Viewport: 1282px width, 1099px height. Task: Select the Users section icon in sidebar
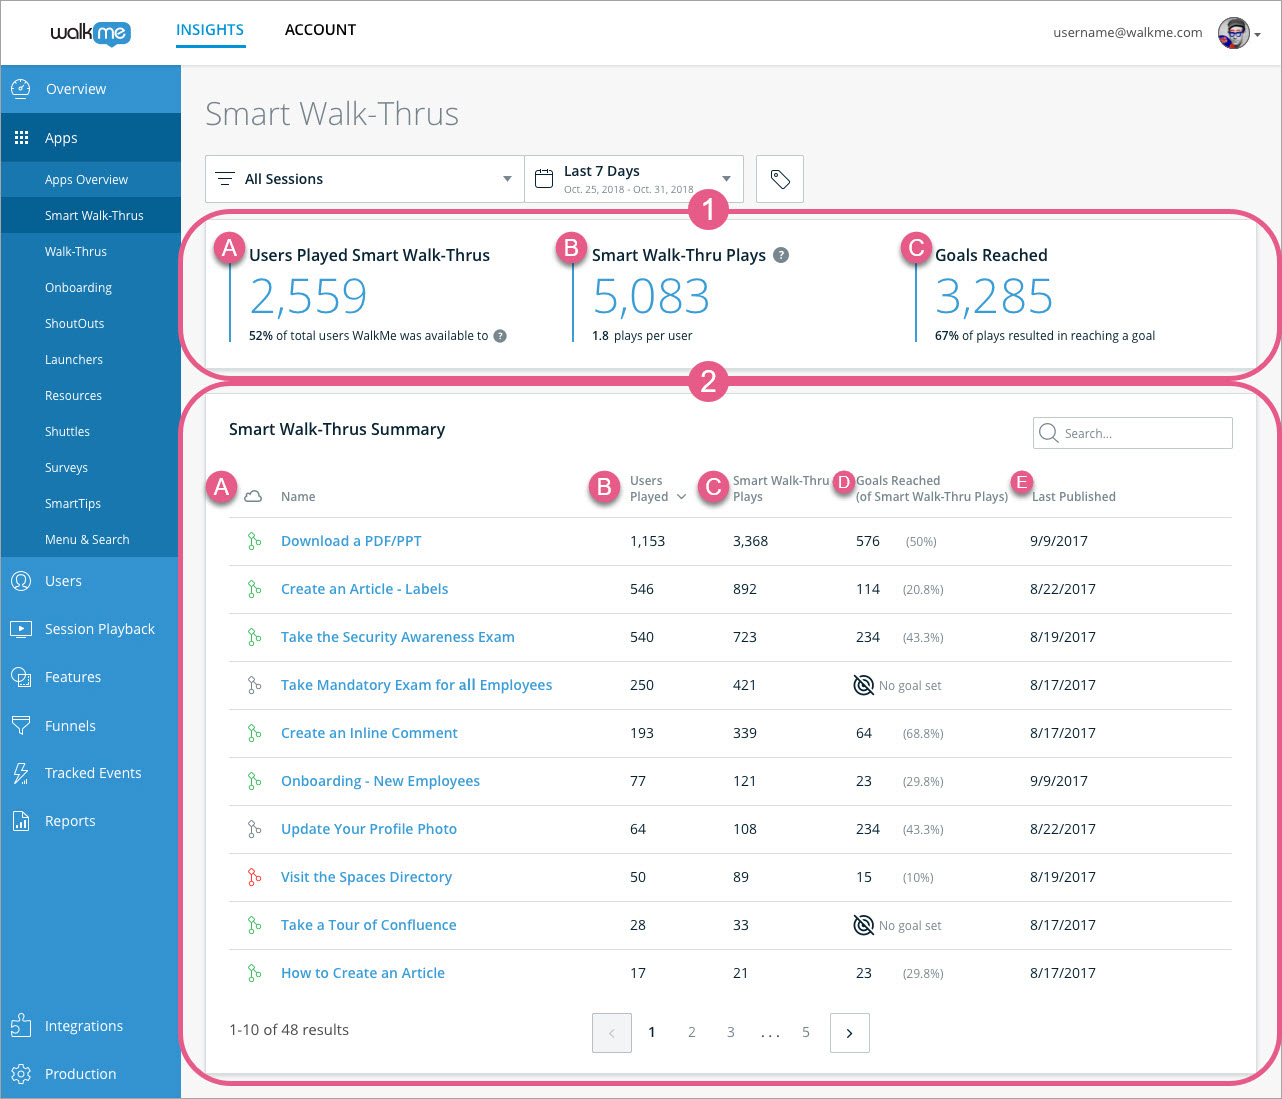[x=21, y=580]
